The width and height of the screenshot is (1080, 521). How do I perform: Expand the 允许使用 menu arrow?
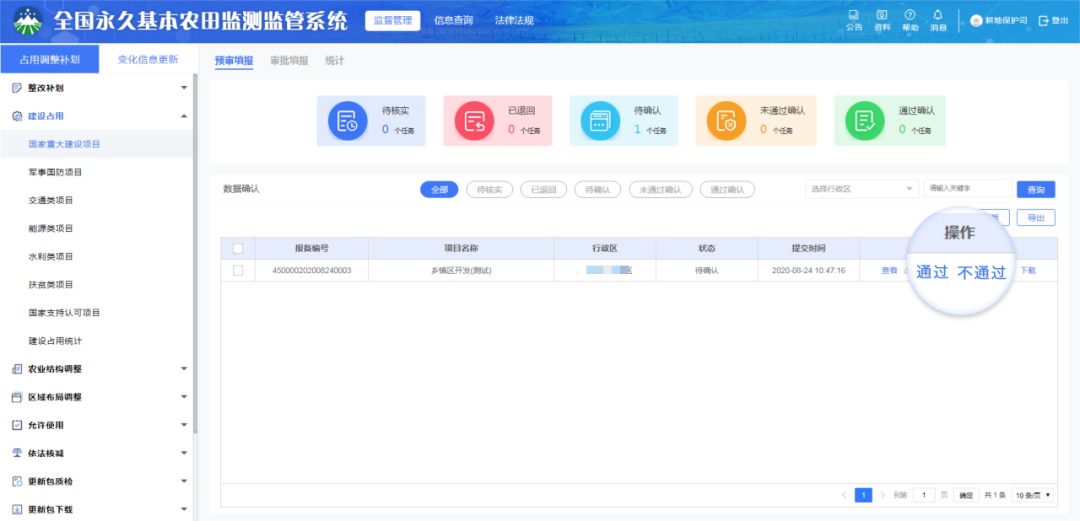pyautogui.click(x=184, y=425)
